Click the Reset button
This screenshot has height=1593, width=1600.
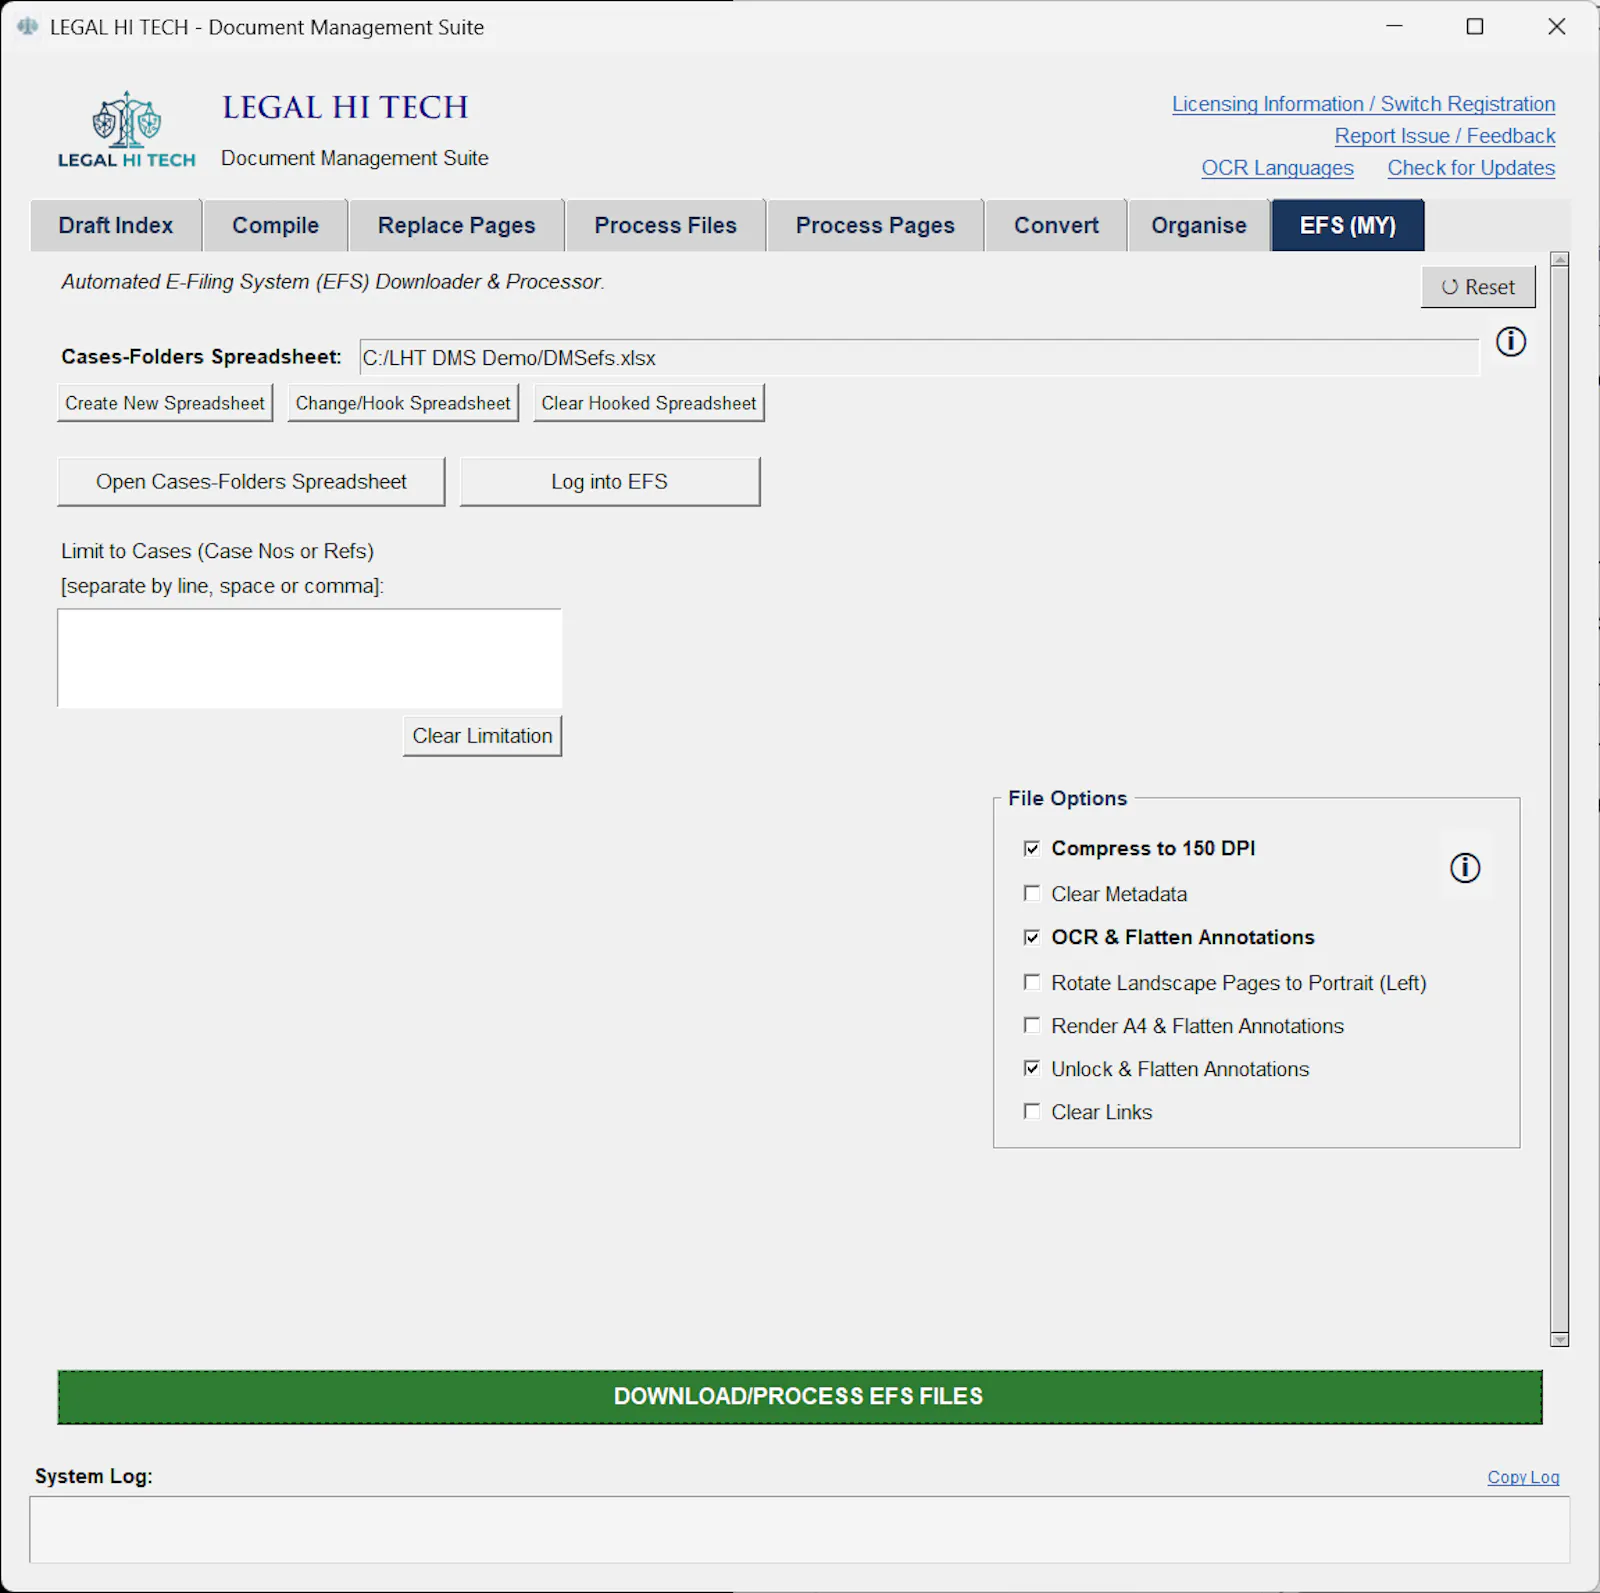pyautogui.click(x=1478, y=287)
